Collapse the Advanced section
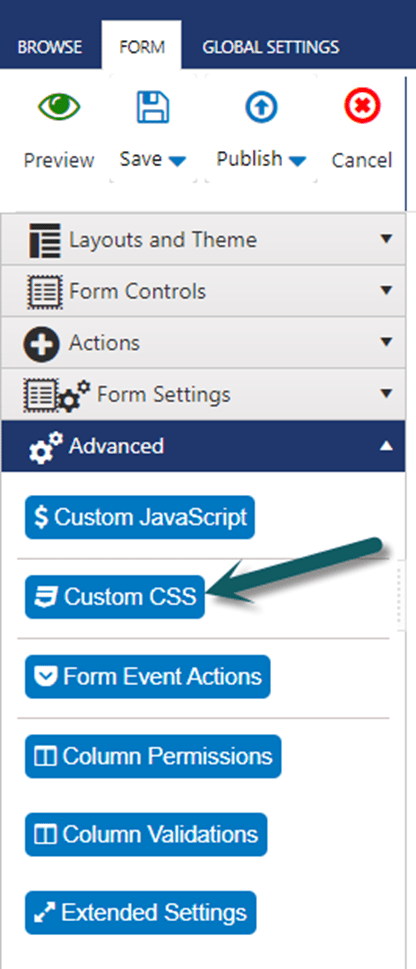This screenshot has height=969, width=416. point(386,446)
